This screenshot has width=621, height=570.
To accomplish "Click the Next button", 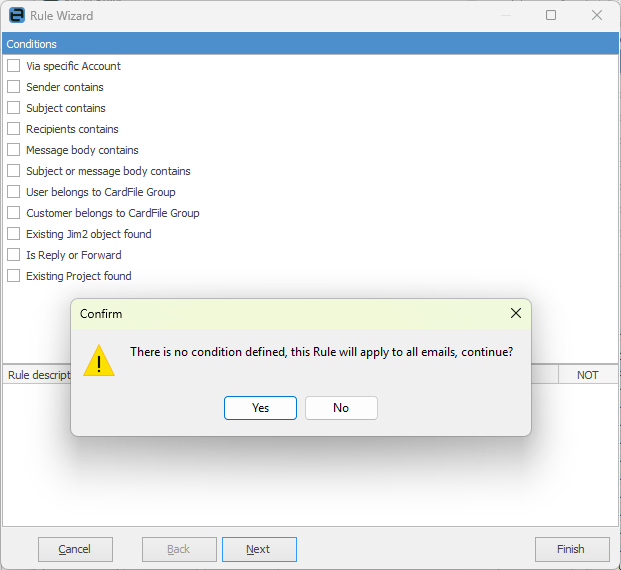I will 259,549.
